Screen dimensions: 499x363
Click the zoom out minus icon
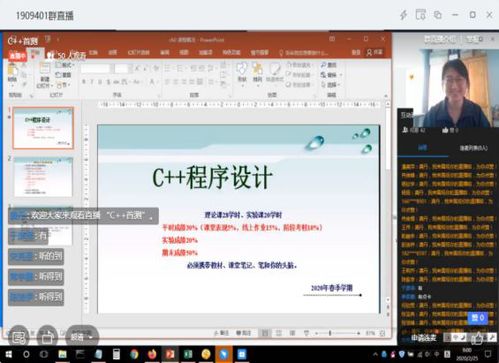(317, 333)
